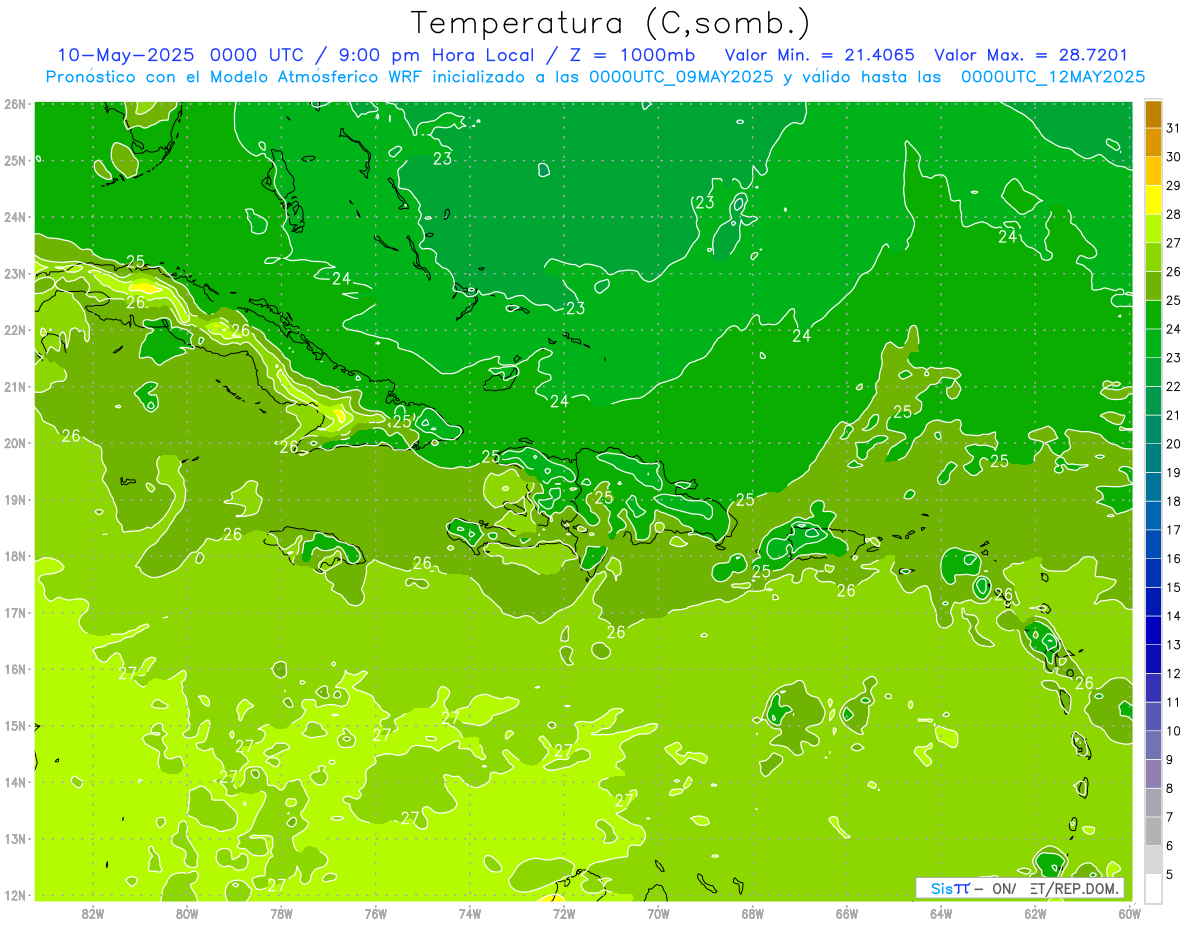Viewport: 1200px width, 927px height.
Task: Click the colorbar scale number 30
Action: click(x=1174, y=157)
